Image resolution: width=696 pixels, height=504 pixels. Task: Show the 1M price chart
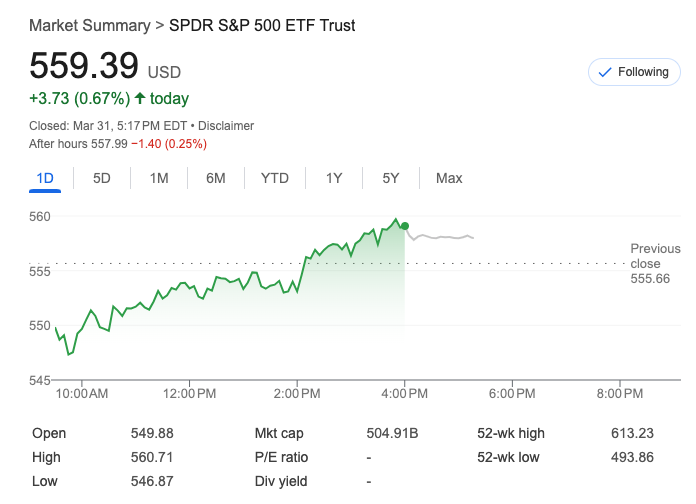159,178
